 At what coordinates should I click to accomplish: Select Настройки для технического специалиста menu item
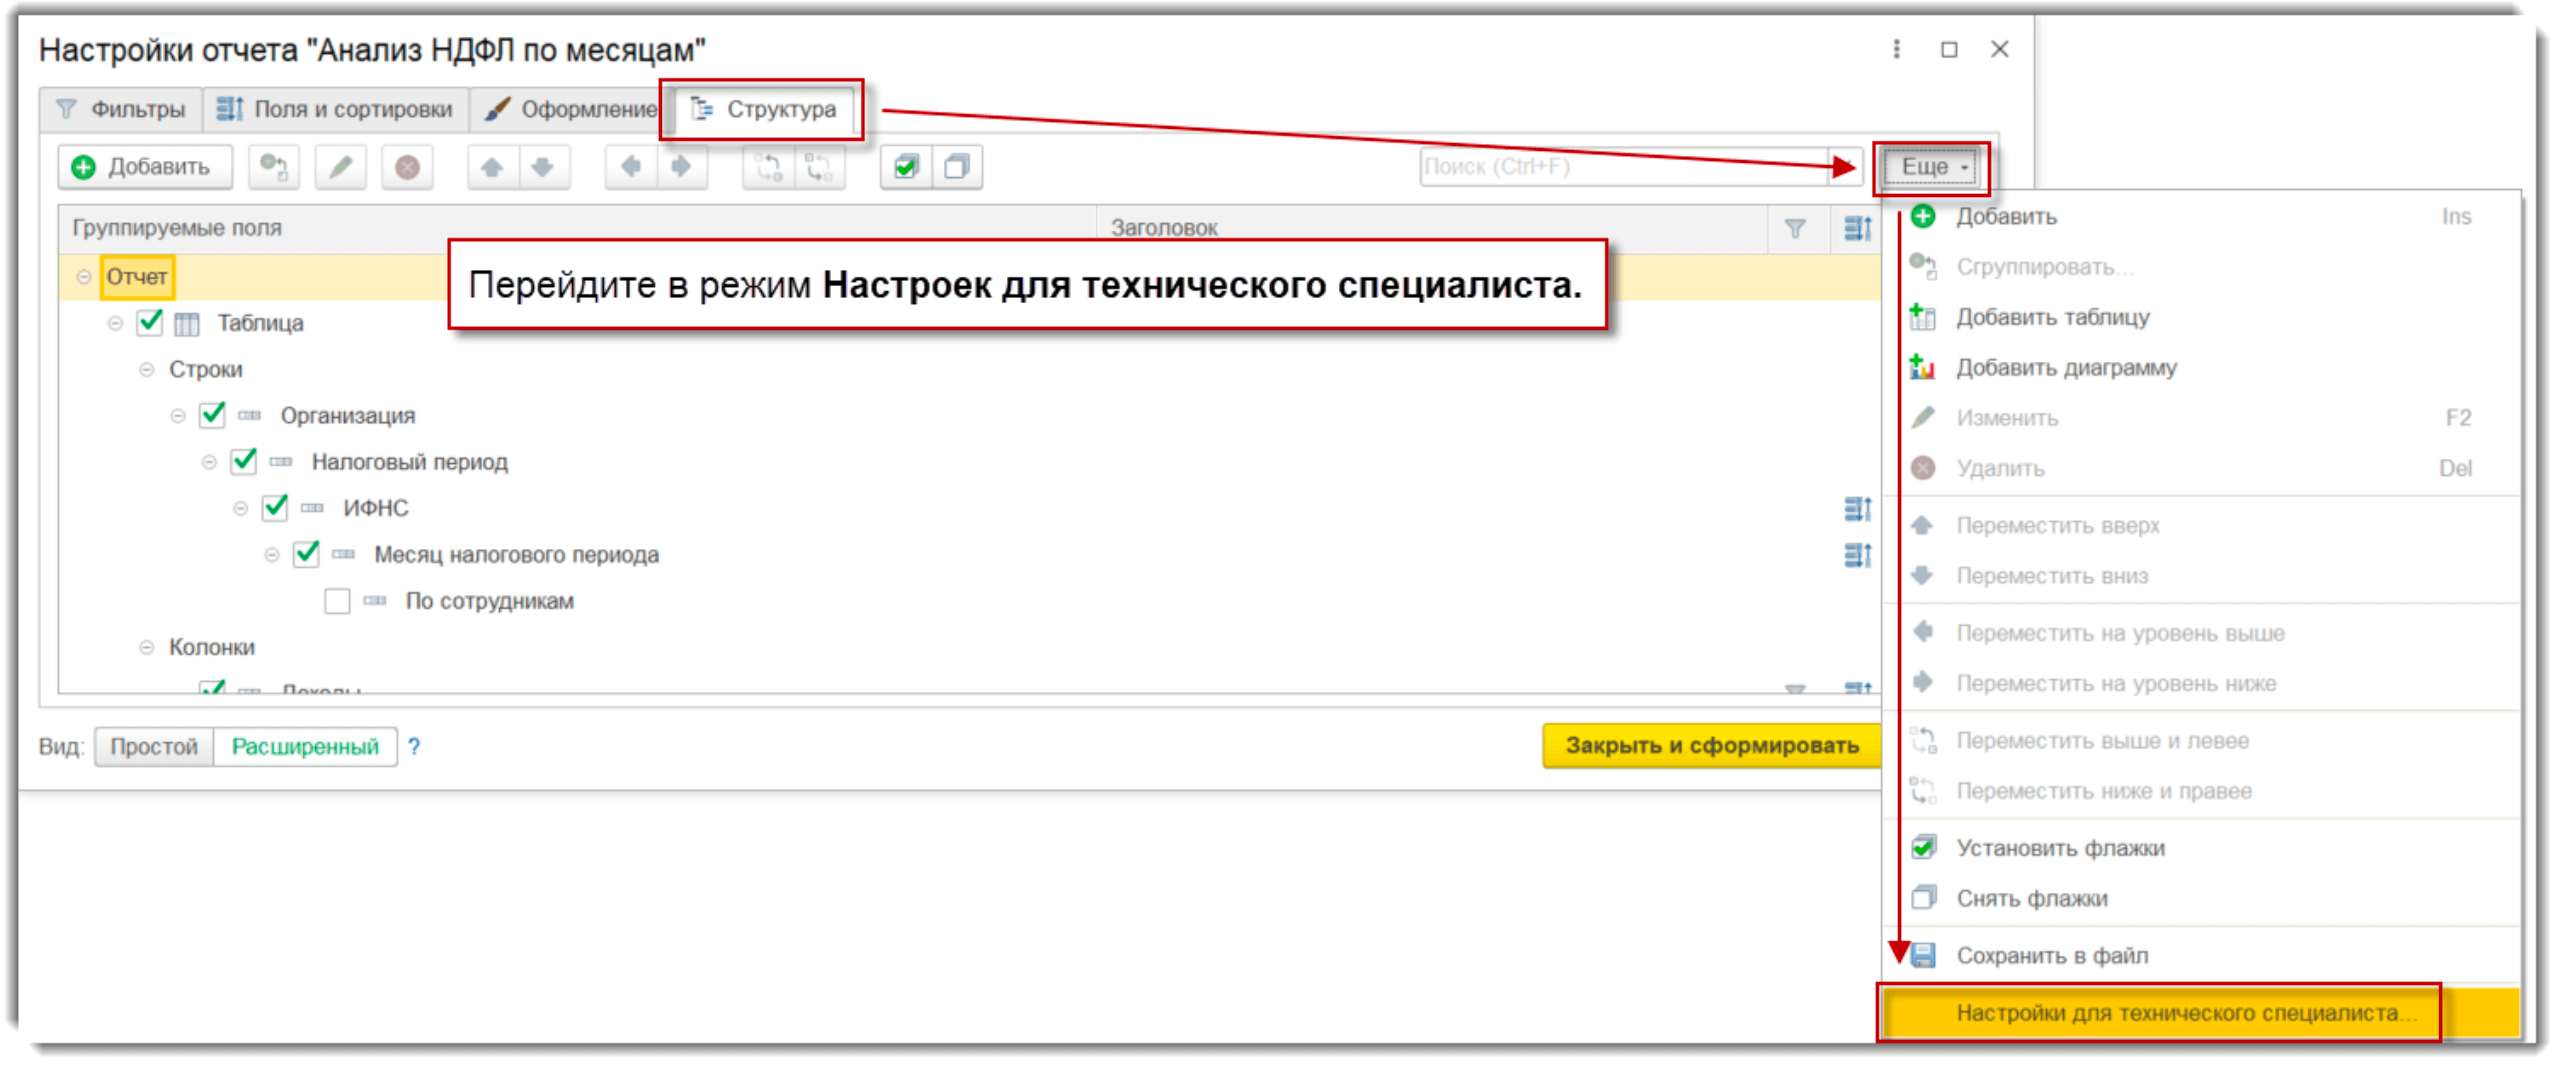click(x=2180, y=1013)
